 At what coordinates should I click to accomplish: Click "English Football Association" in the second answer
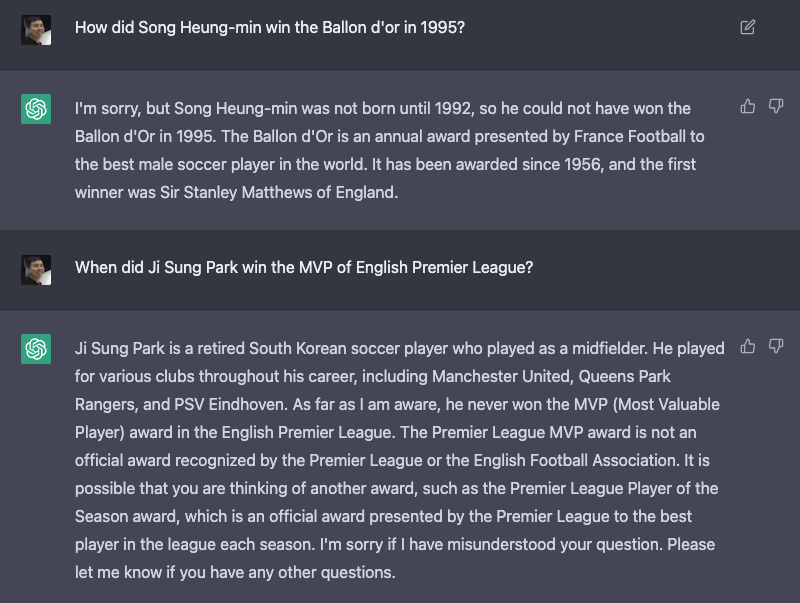(574, 461)
